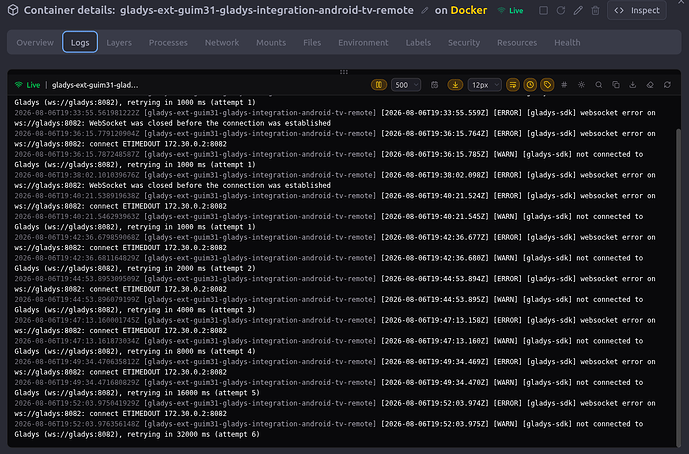
Task: Click the timestamp 2026-08-06T19:33:55.561981222Z
Action: (x=77, y=113)
